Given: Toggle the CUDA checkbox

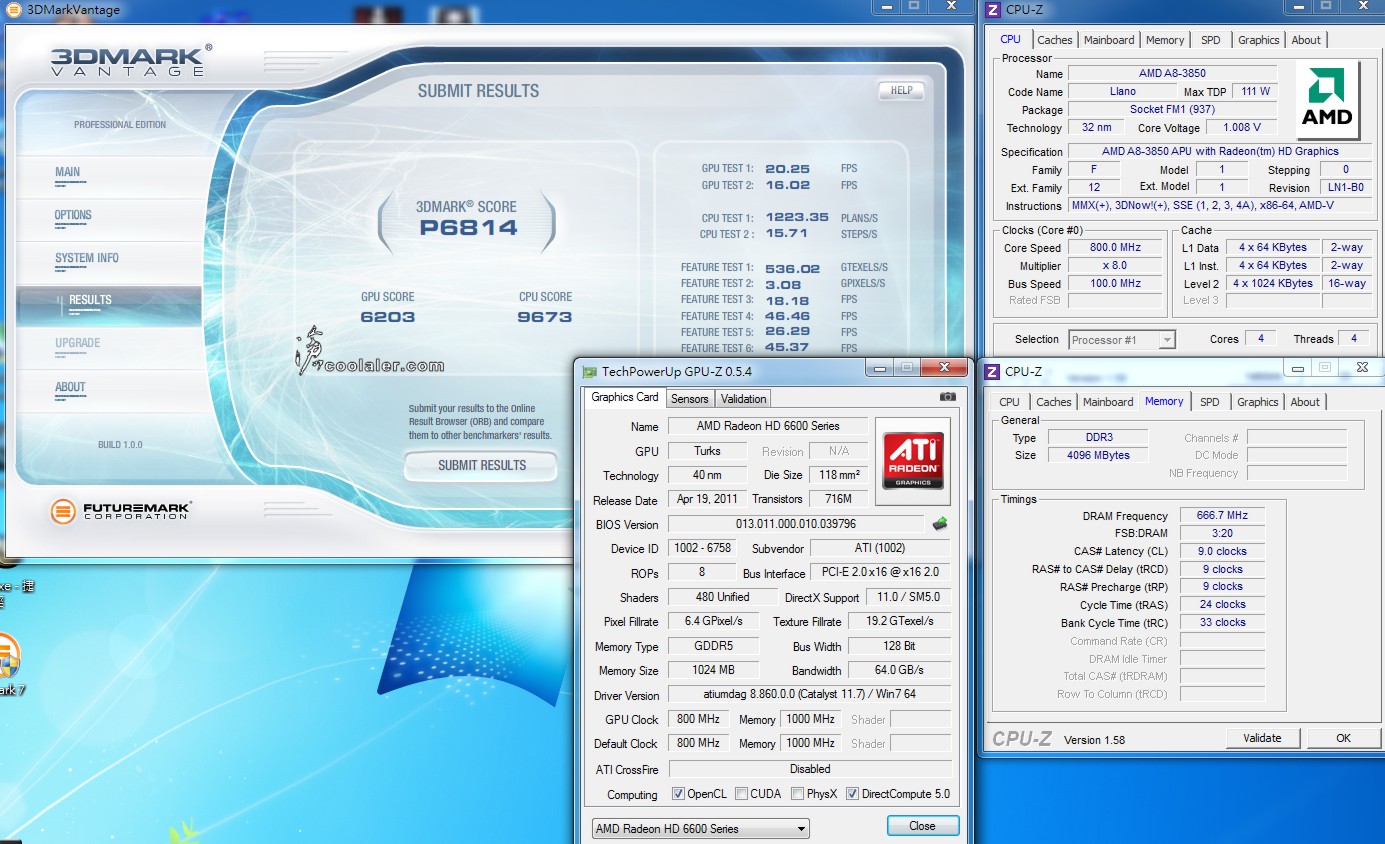Looking at the screenshot, I should (x=741, y=794).
